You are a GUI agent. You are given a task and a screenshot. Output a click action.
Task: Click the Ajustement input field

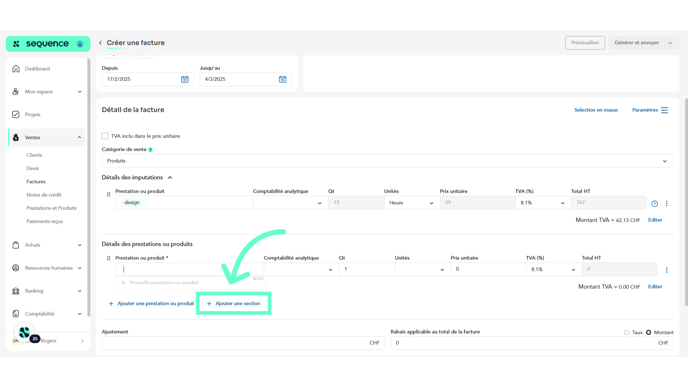pos(243,343)
